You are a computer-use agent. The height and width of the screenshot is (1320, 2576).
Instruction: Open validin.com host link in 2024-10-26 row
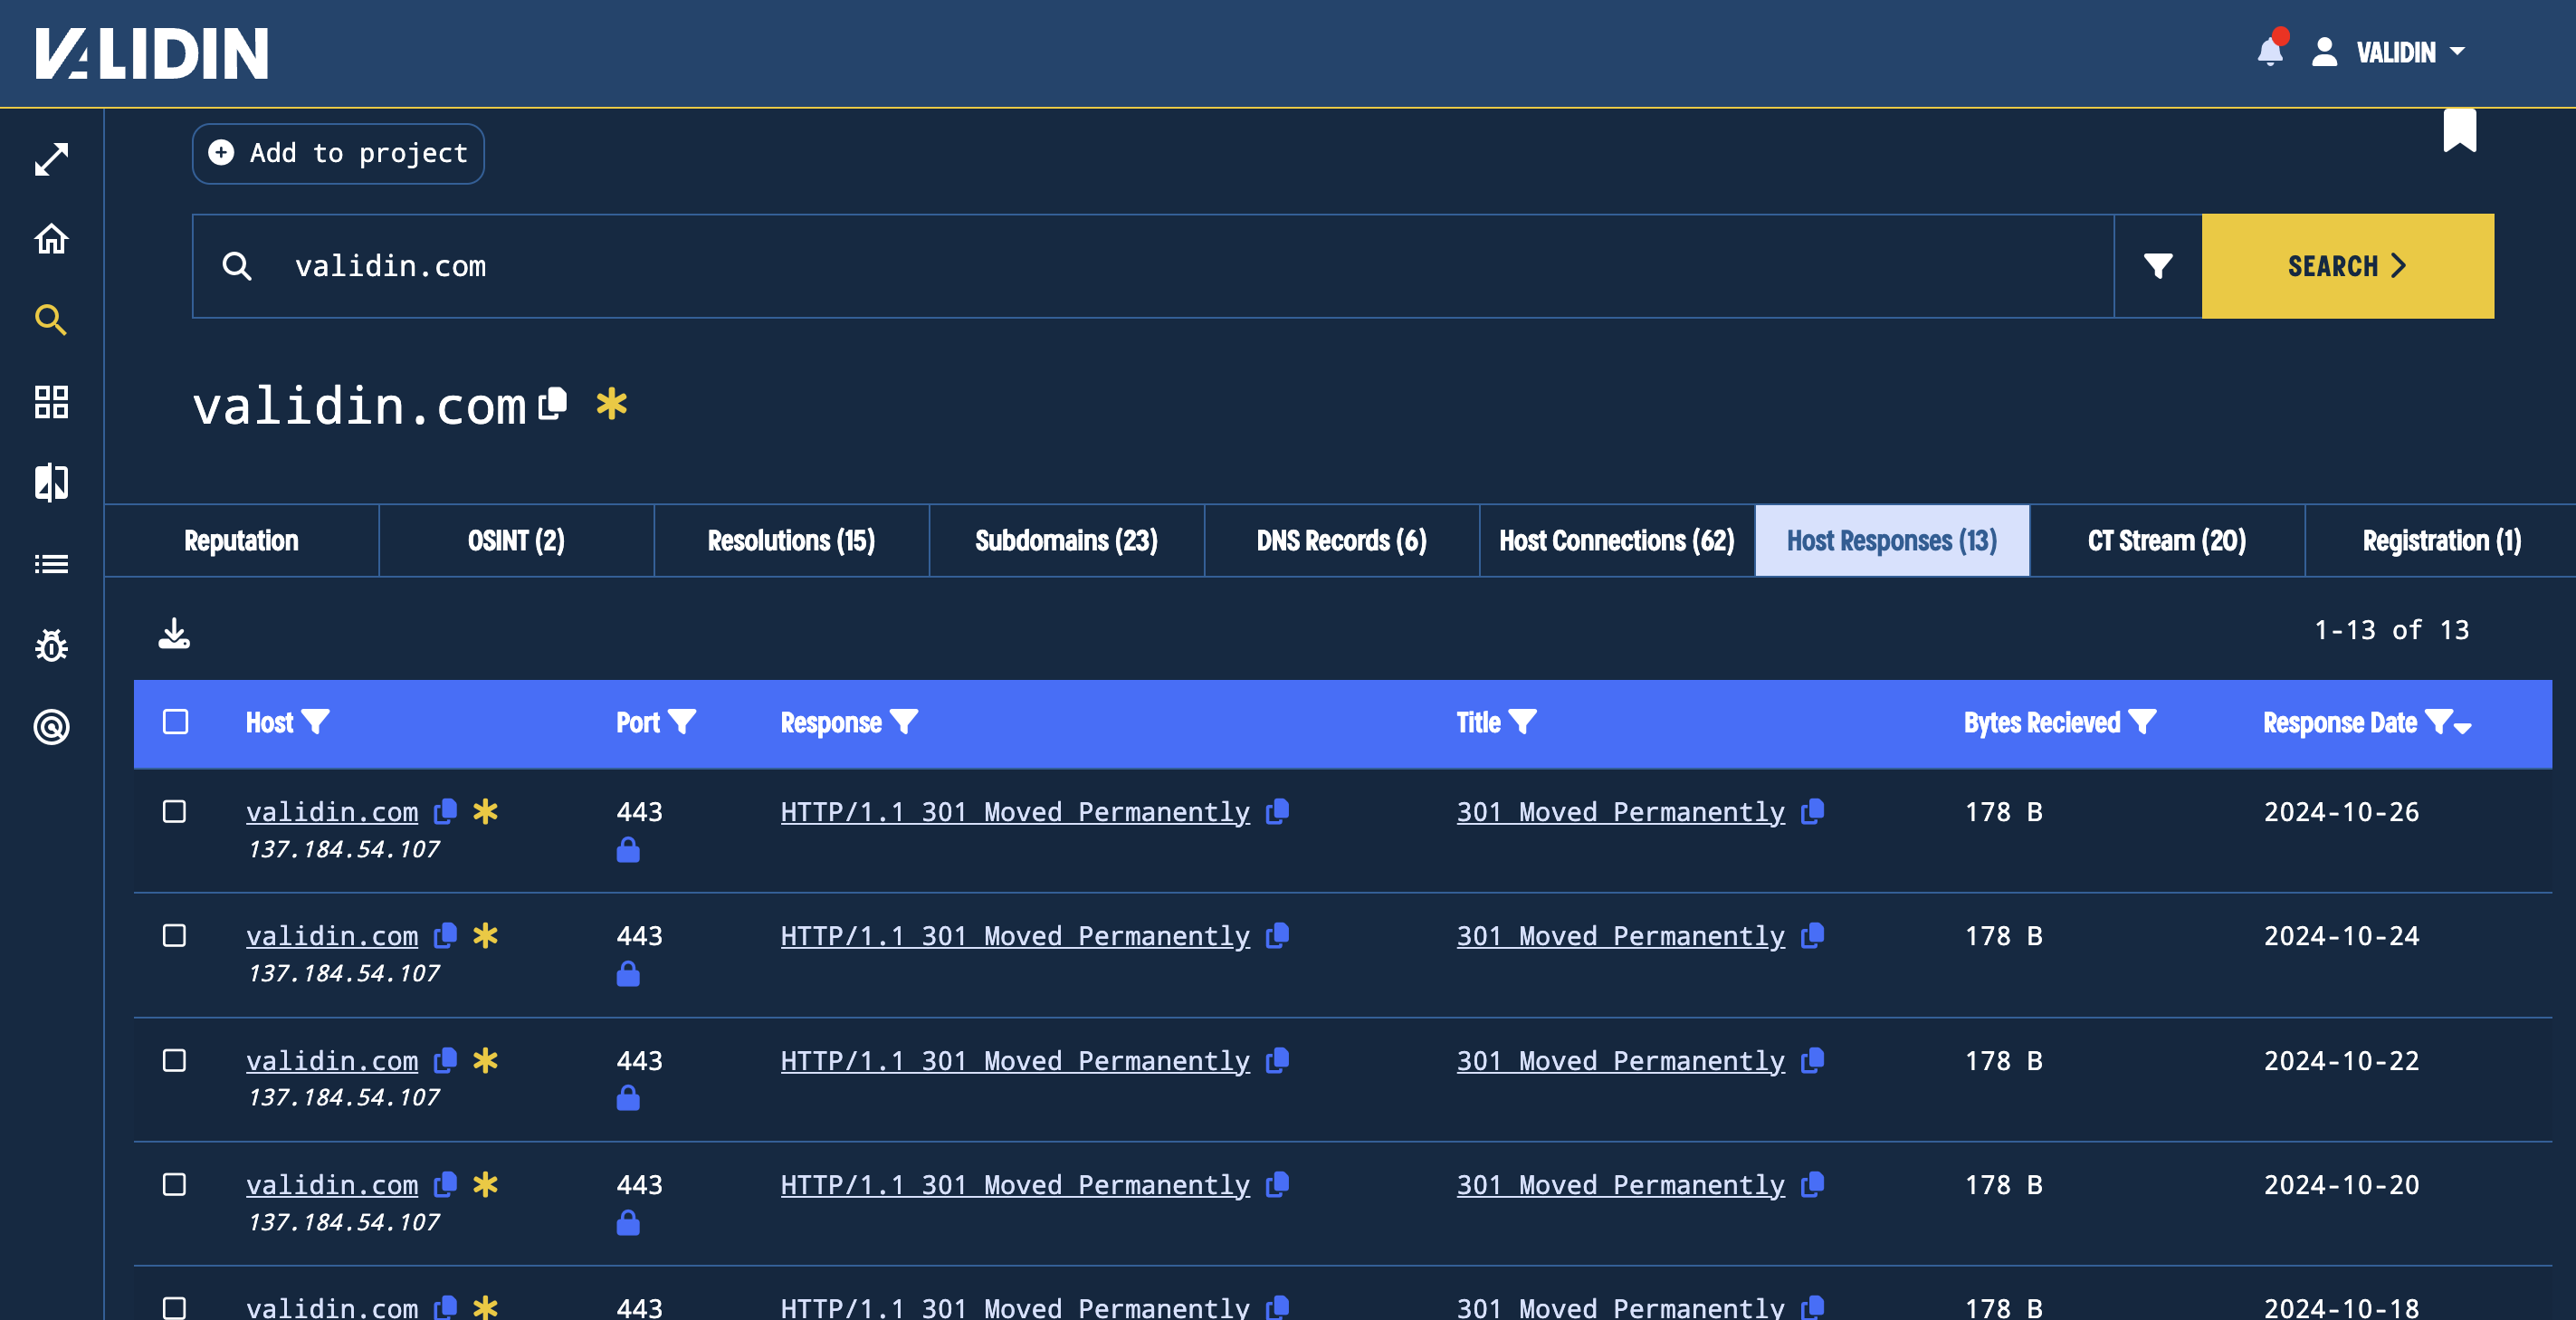click(332, 812)
